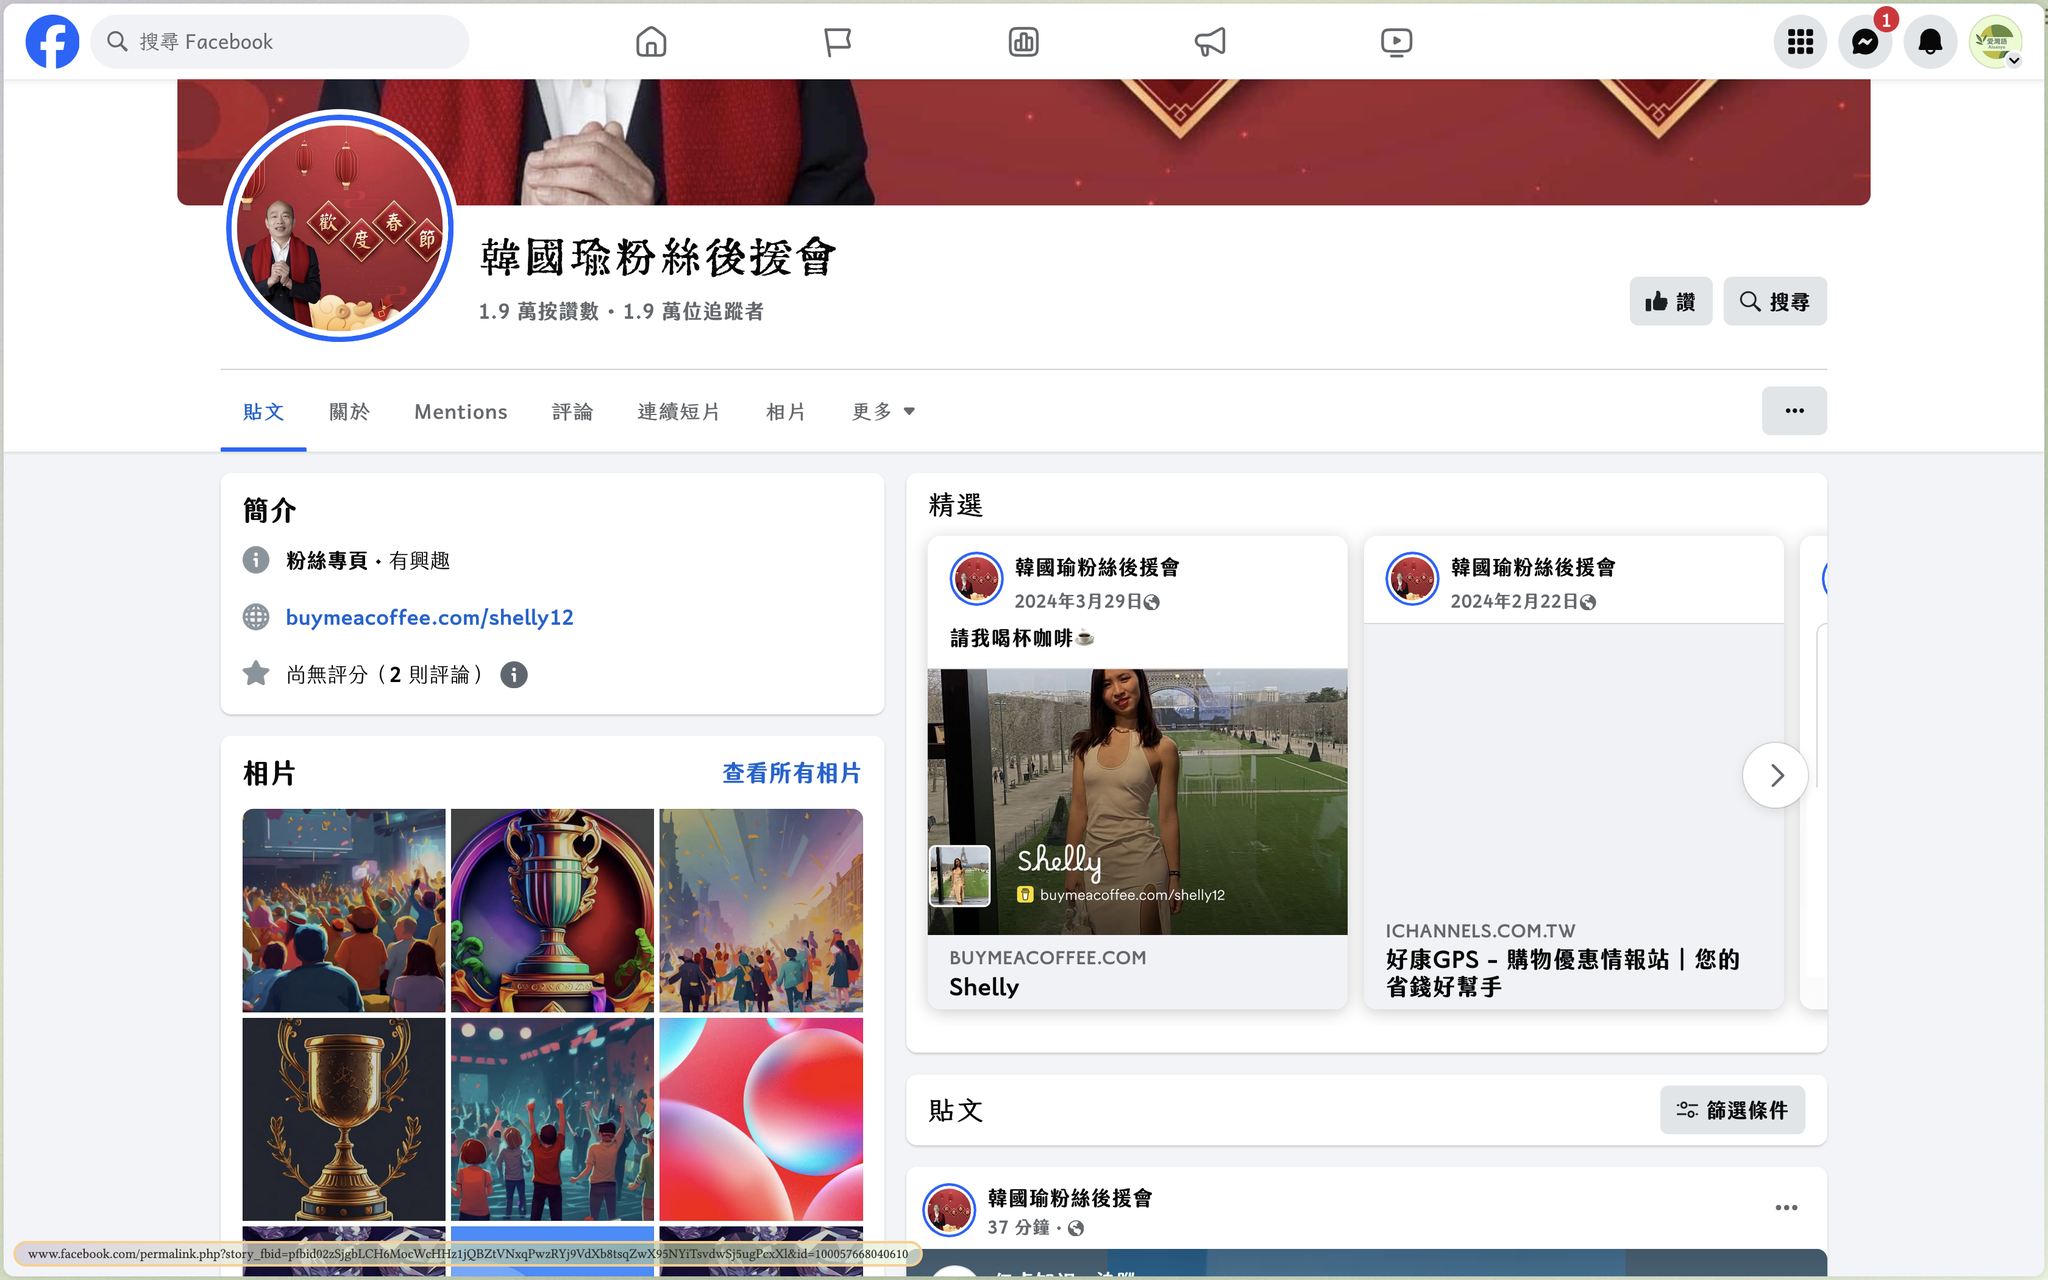Switch to the 關於 tab

349,412
